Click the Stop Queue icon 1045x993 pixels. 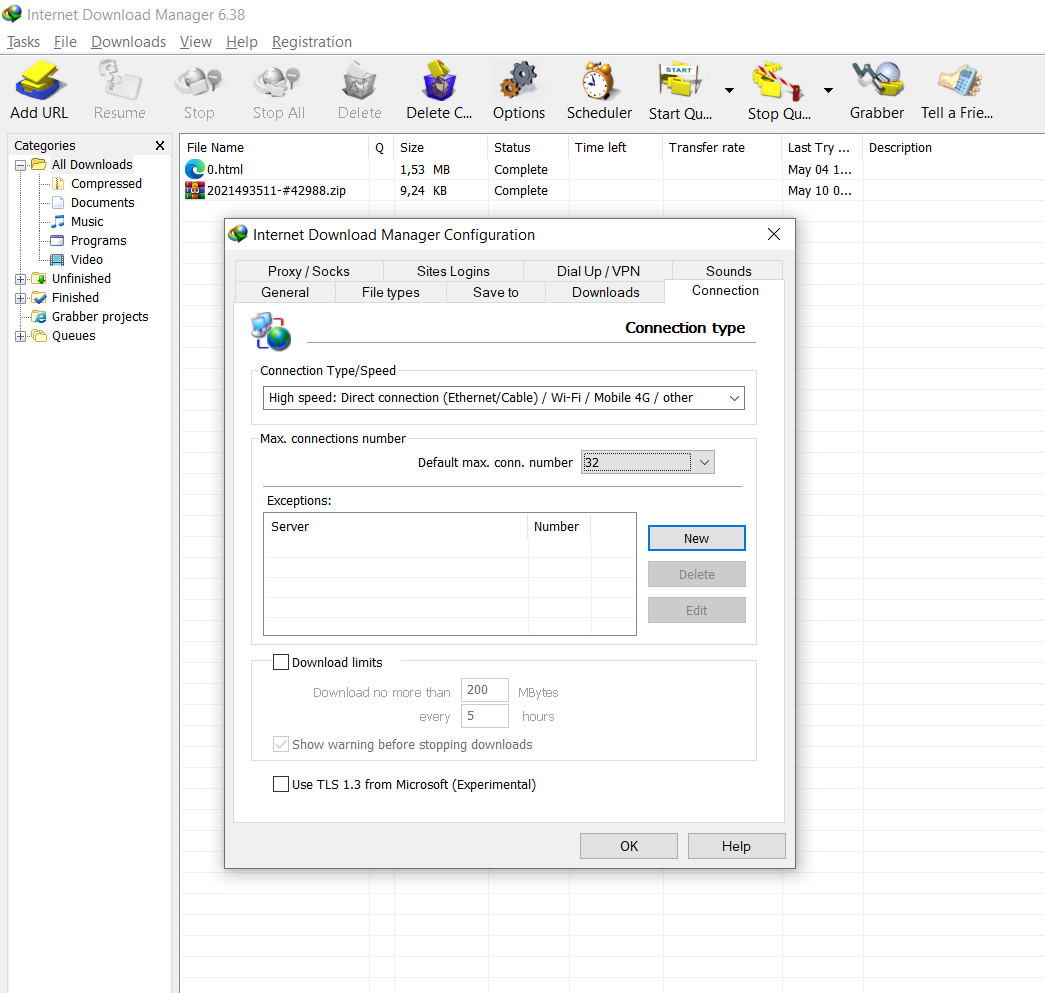pos(778,81)
